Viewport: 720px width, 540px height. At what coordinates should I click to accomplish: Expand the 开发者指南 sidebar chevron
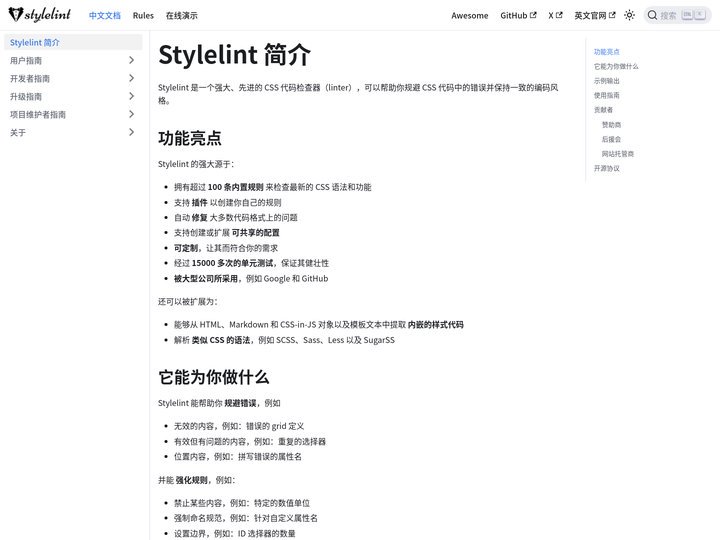pyautogui.click(x=131, y=78)
